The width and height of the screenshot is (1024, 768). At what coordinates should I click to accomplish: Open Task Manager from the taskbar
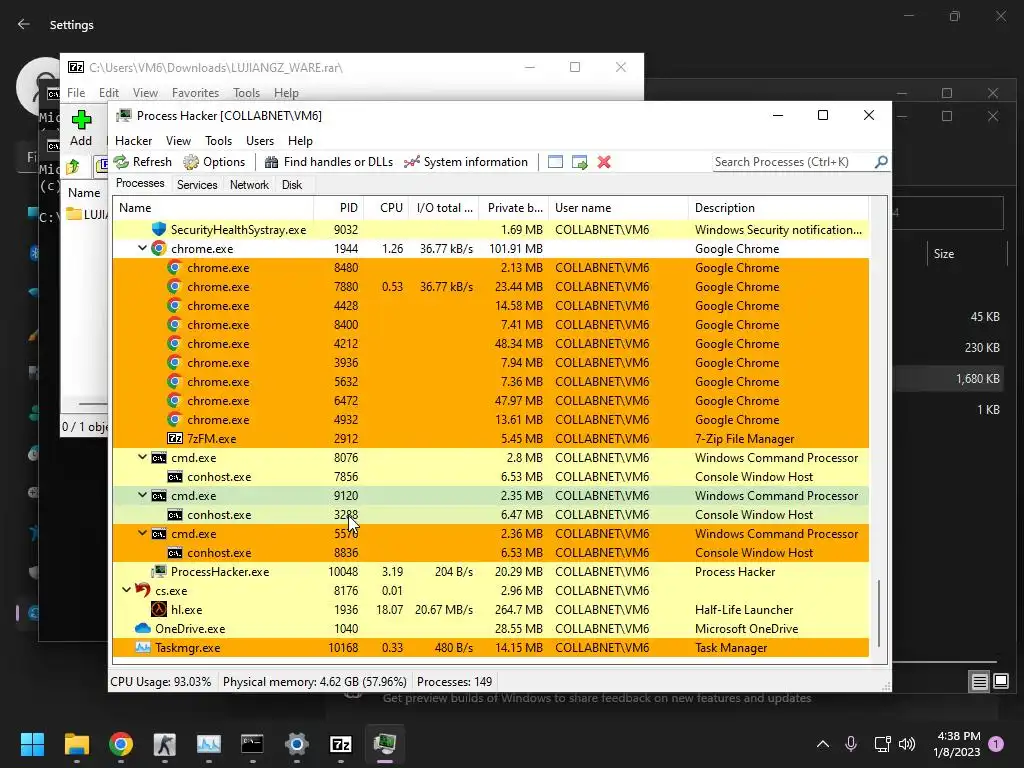(x=208, y=744)
